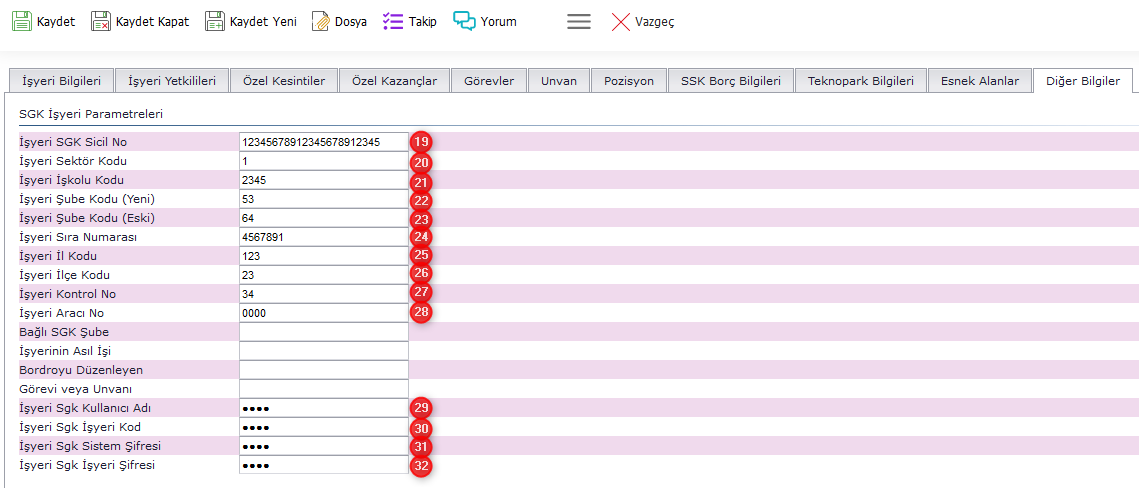Select the Bordroyu Düzenleyen text box
The width and height of the screenshot is (1139, 488).
(323, 370)
